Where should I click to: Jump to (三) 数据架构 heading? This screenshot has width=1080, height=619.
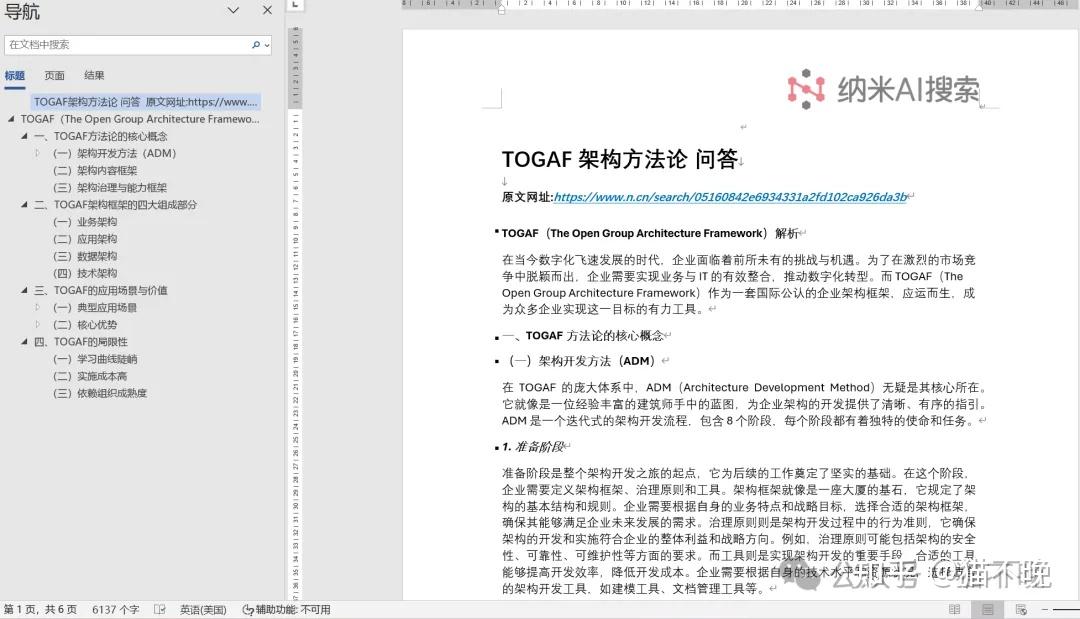click(x=85, y=256)
